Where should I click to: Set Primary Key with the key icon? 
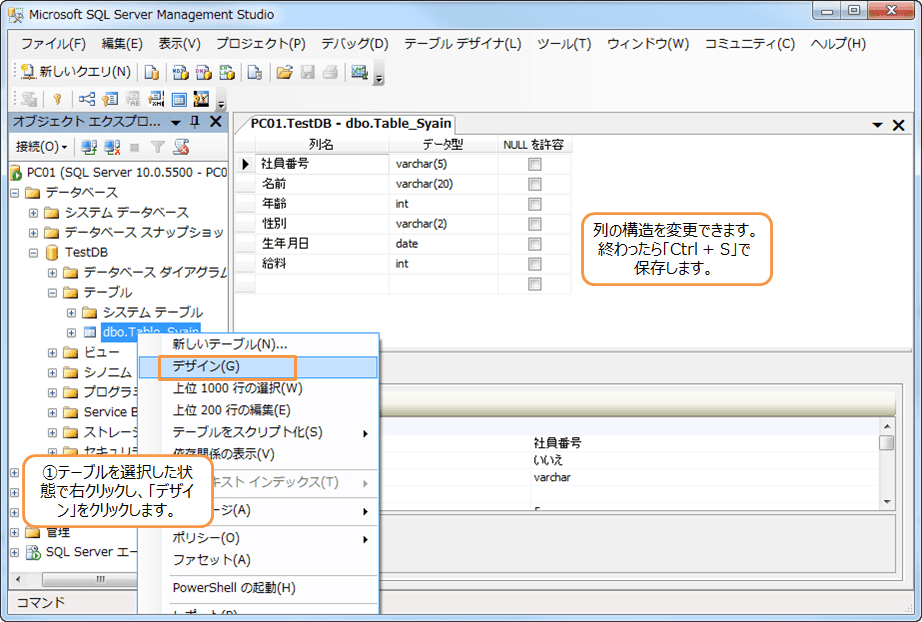pyautogui.click(x=57, y=99)
